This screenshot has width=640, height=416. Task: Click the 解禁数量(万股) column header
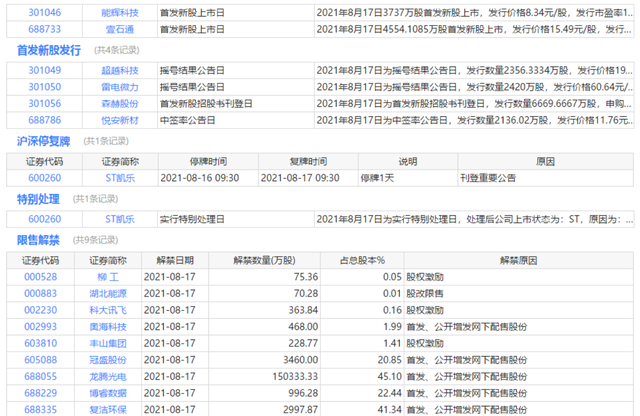[264, 260]
